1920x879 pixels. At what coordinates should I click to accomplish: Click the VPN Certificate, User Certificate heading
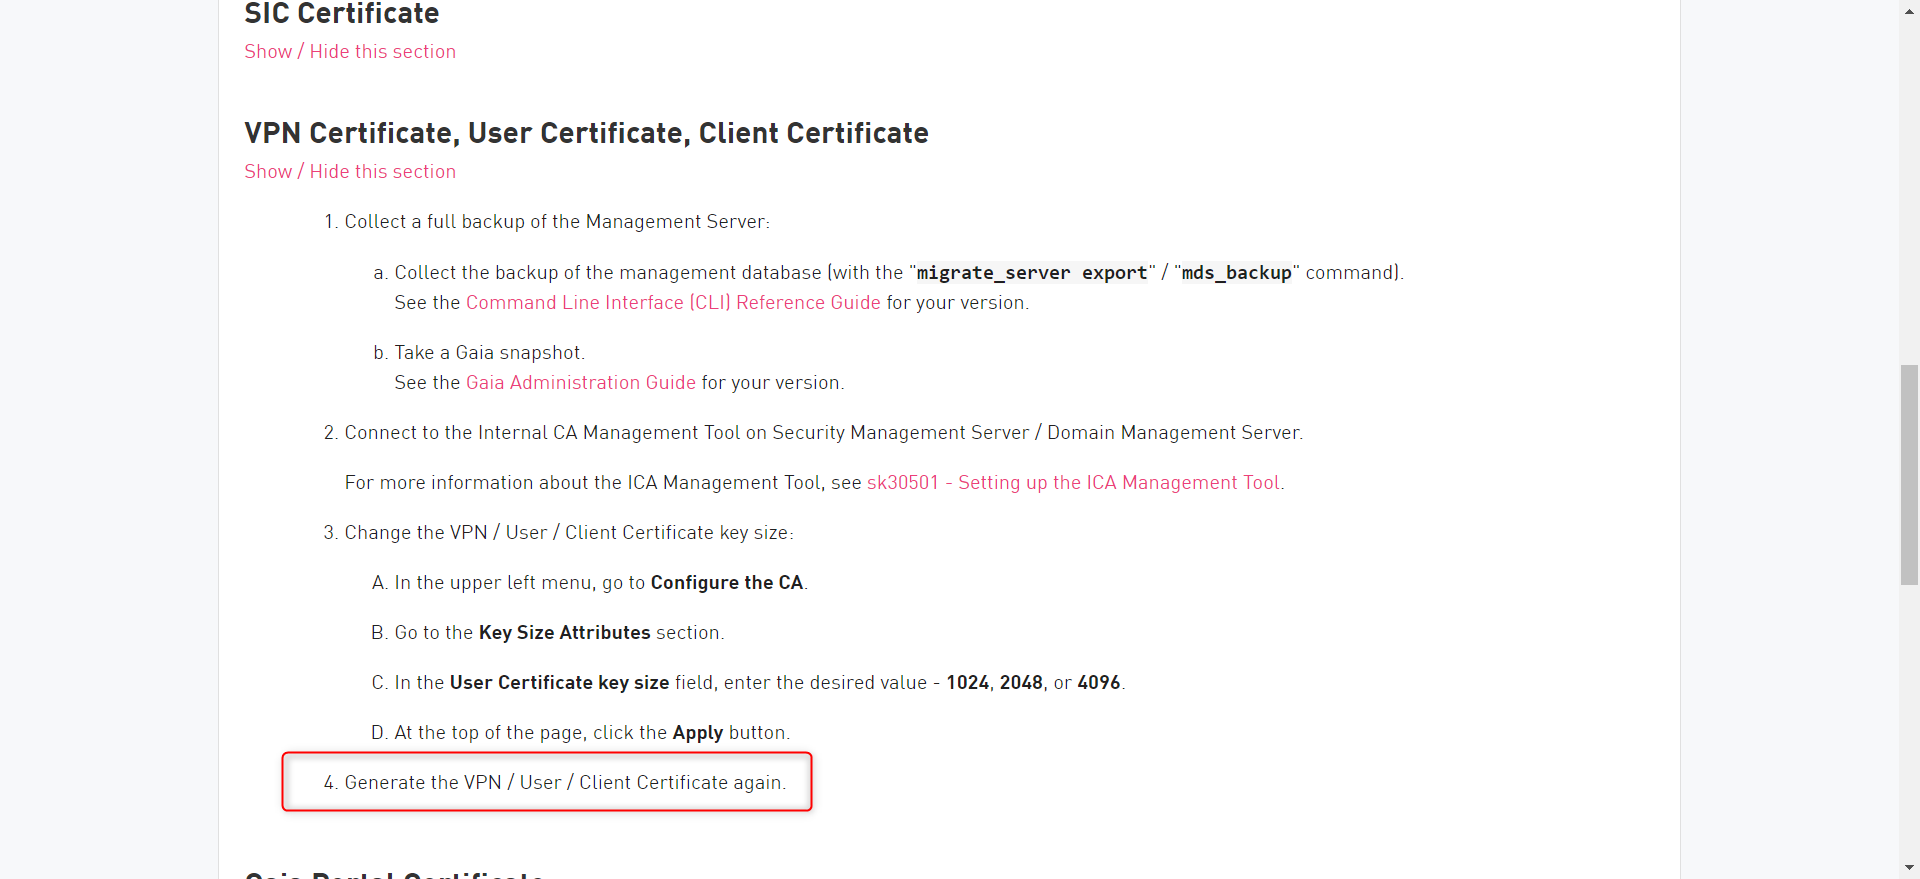[585, 132]
